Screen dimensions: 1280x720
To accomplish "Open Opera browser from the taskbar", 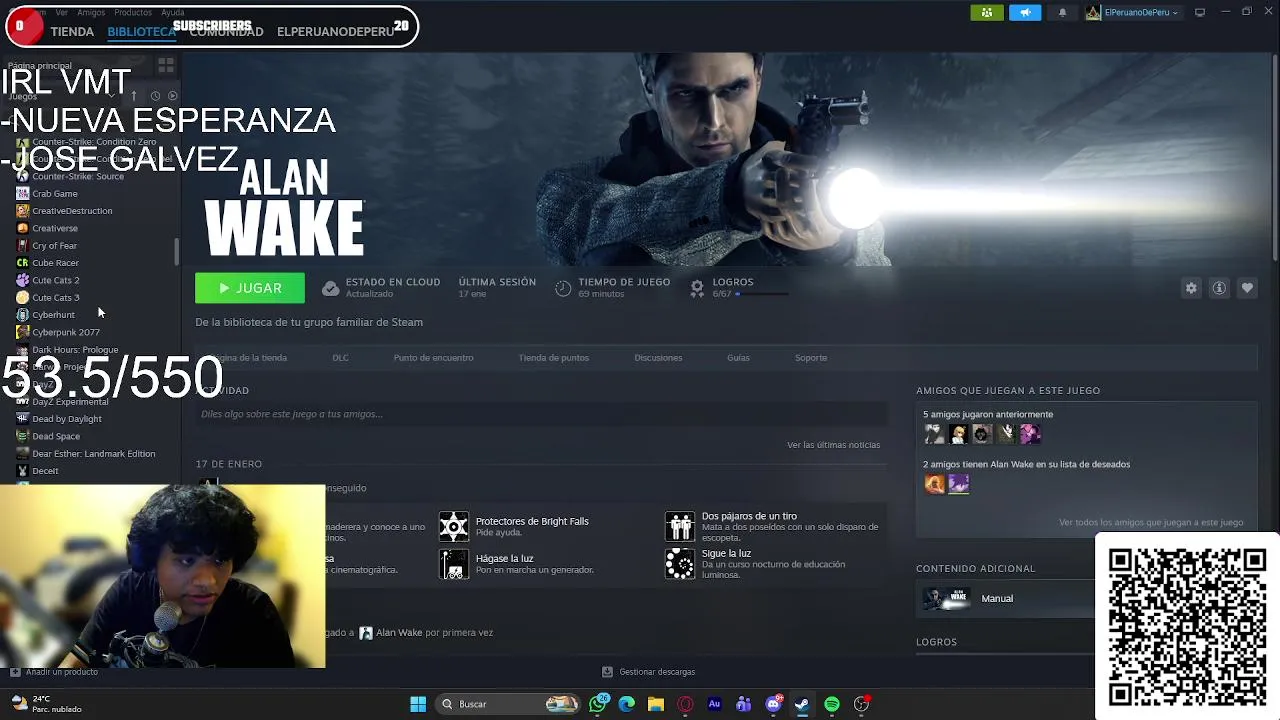I will [x=685, y=704].
